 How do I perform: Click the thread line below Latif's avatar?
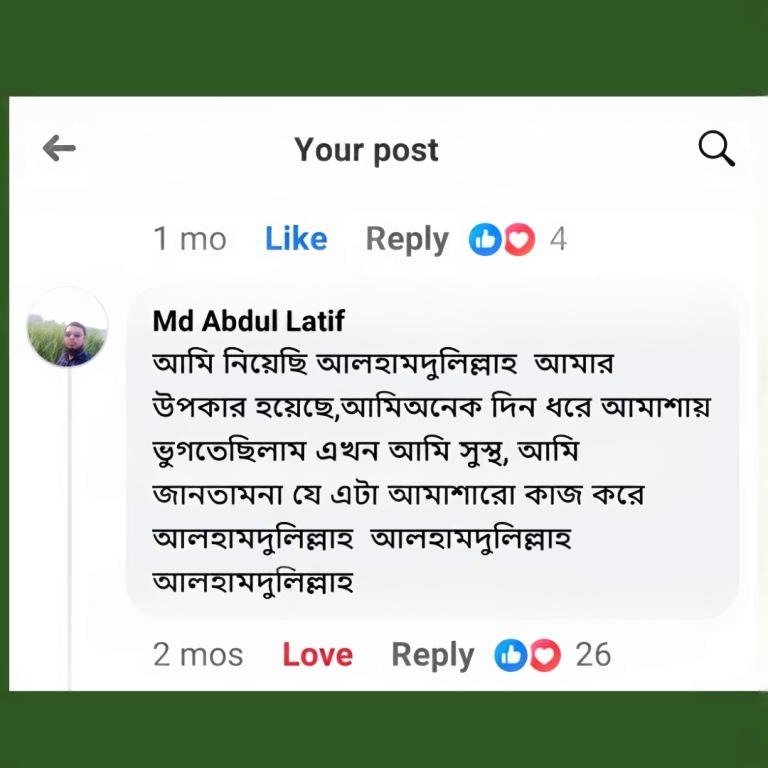coord(69,520)
